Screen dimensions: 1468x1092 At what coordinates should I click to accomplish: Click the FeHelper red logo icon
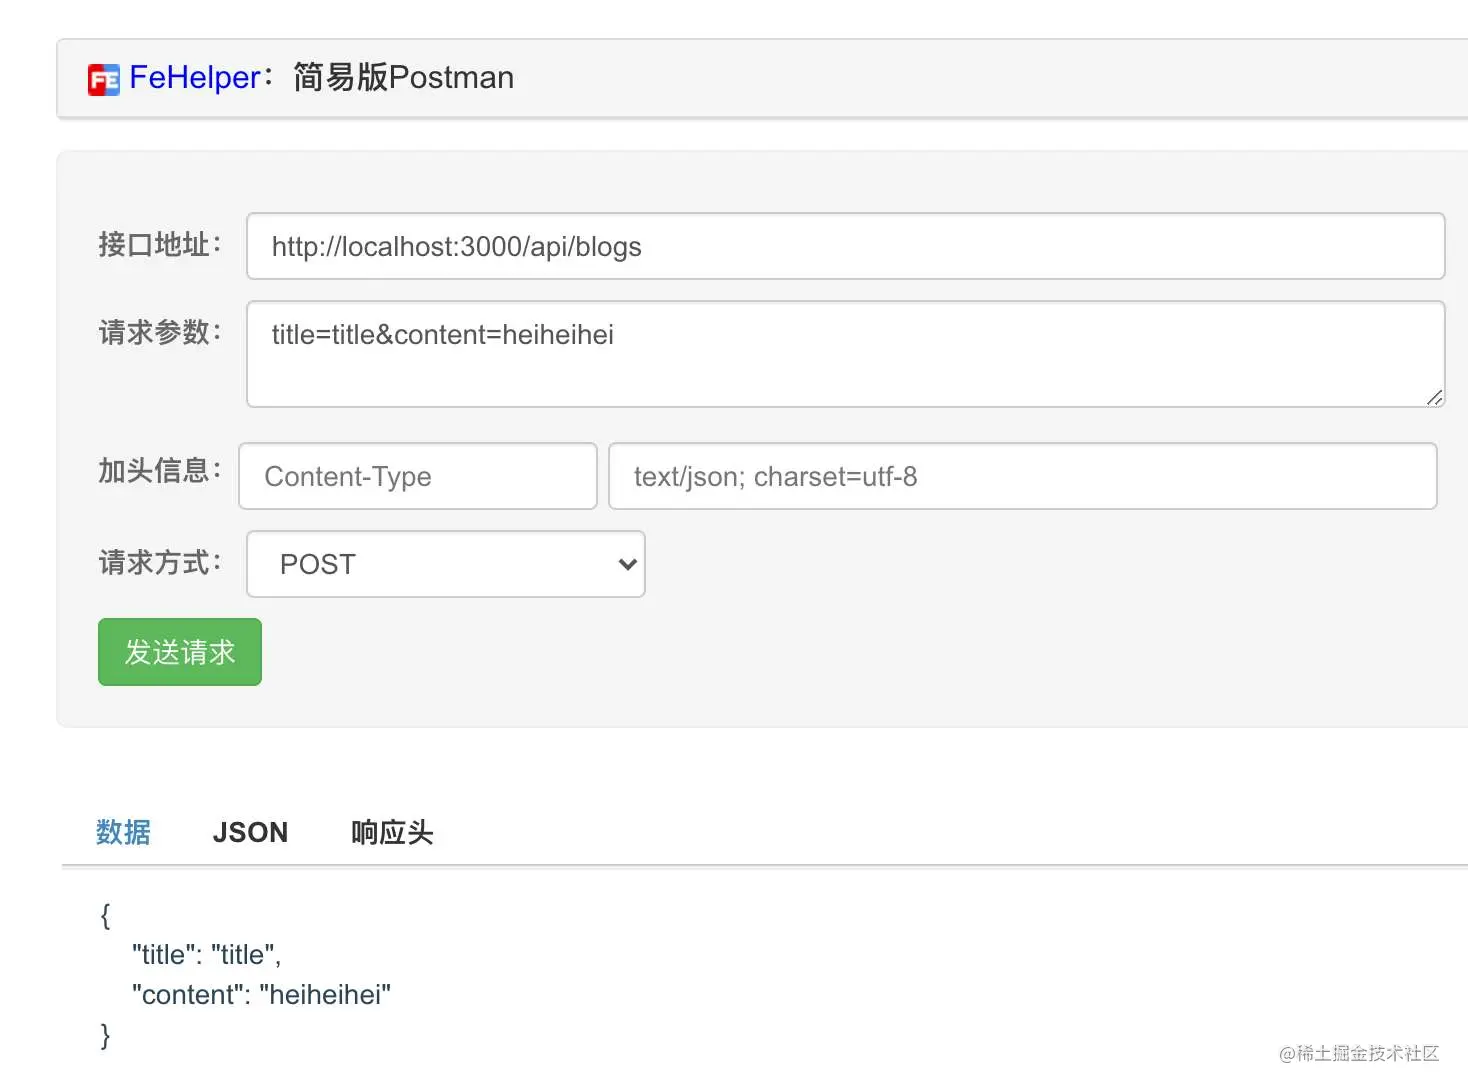[104, 79]
